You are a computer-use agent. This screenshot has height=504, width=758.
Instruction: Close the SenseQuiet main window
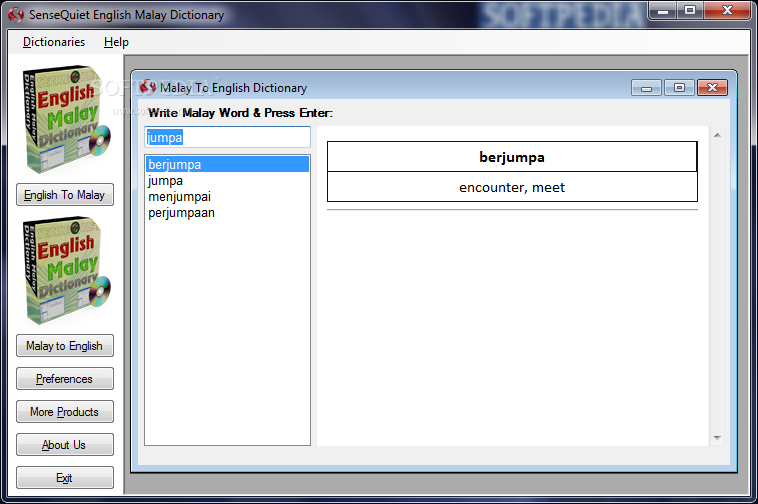(728, 10)
